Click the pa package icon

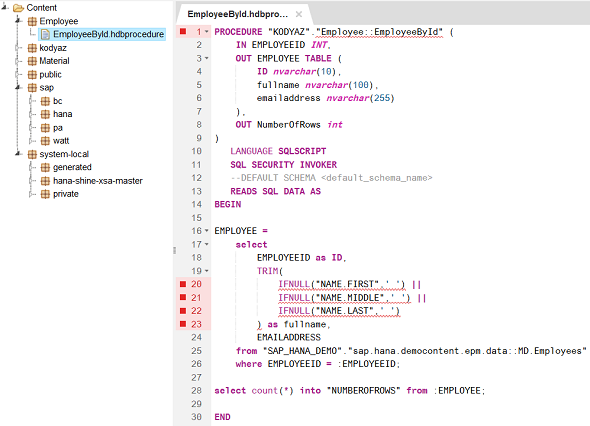(x=45, y=128)
